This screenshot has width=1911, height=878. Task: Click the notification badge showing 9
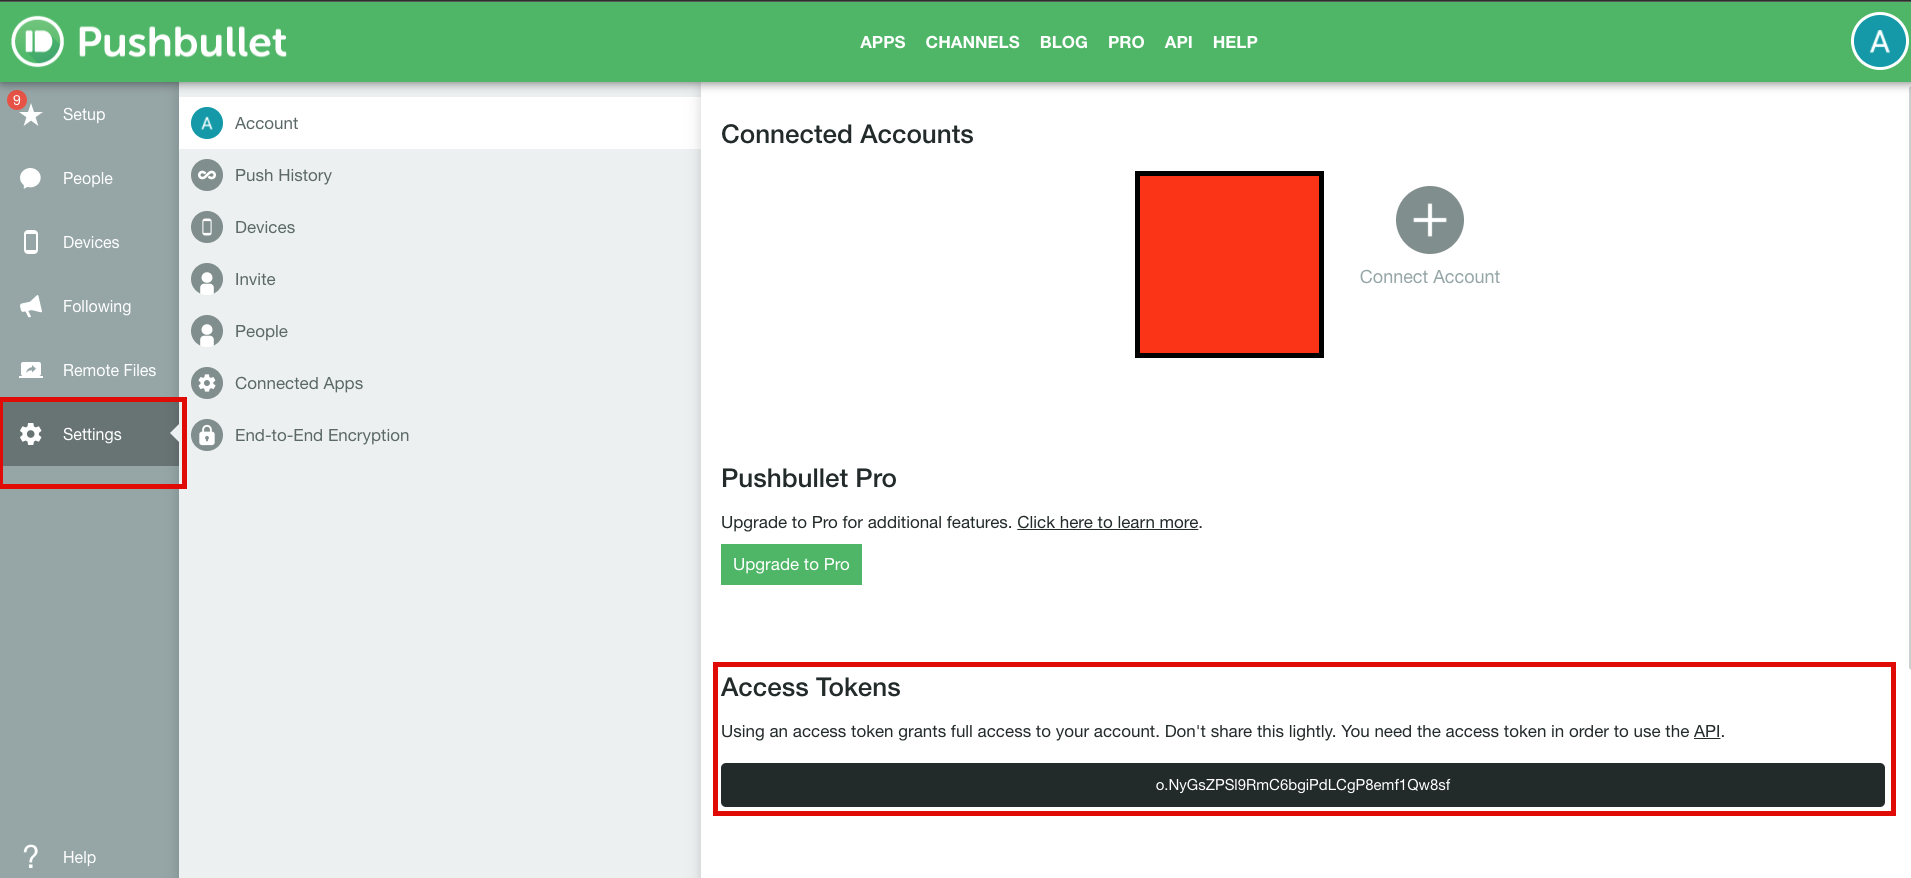coord(16,100)
